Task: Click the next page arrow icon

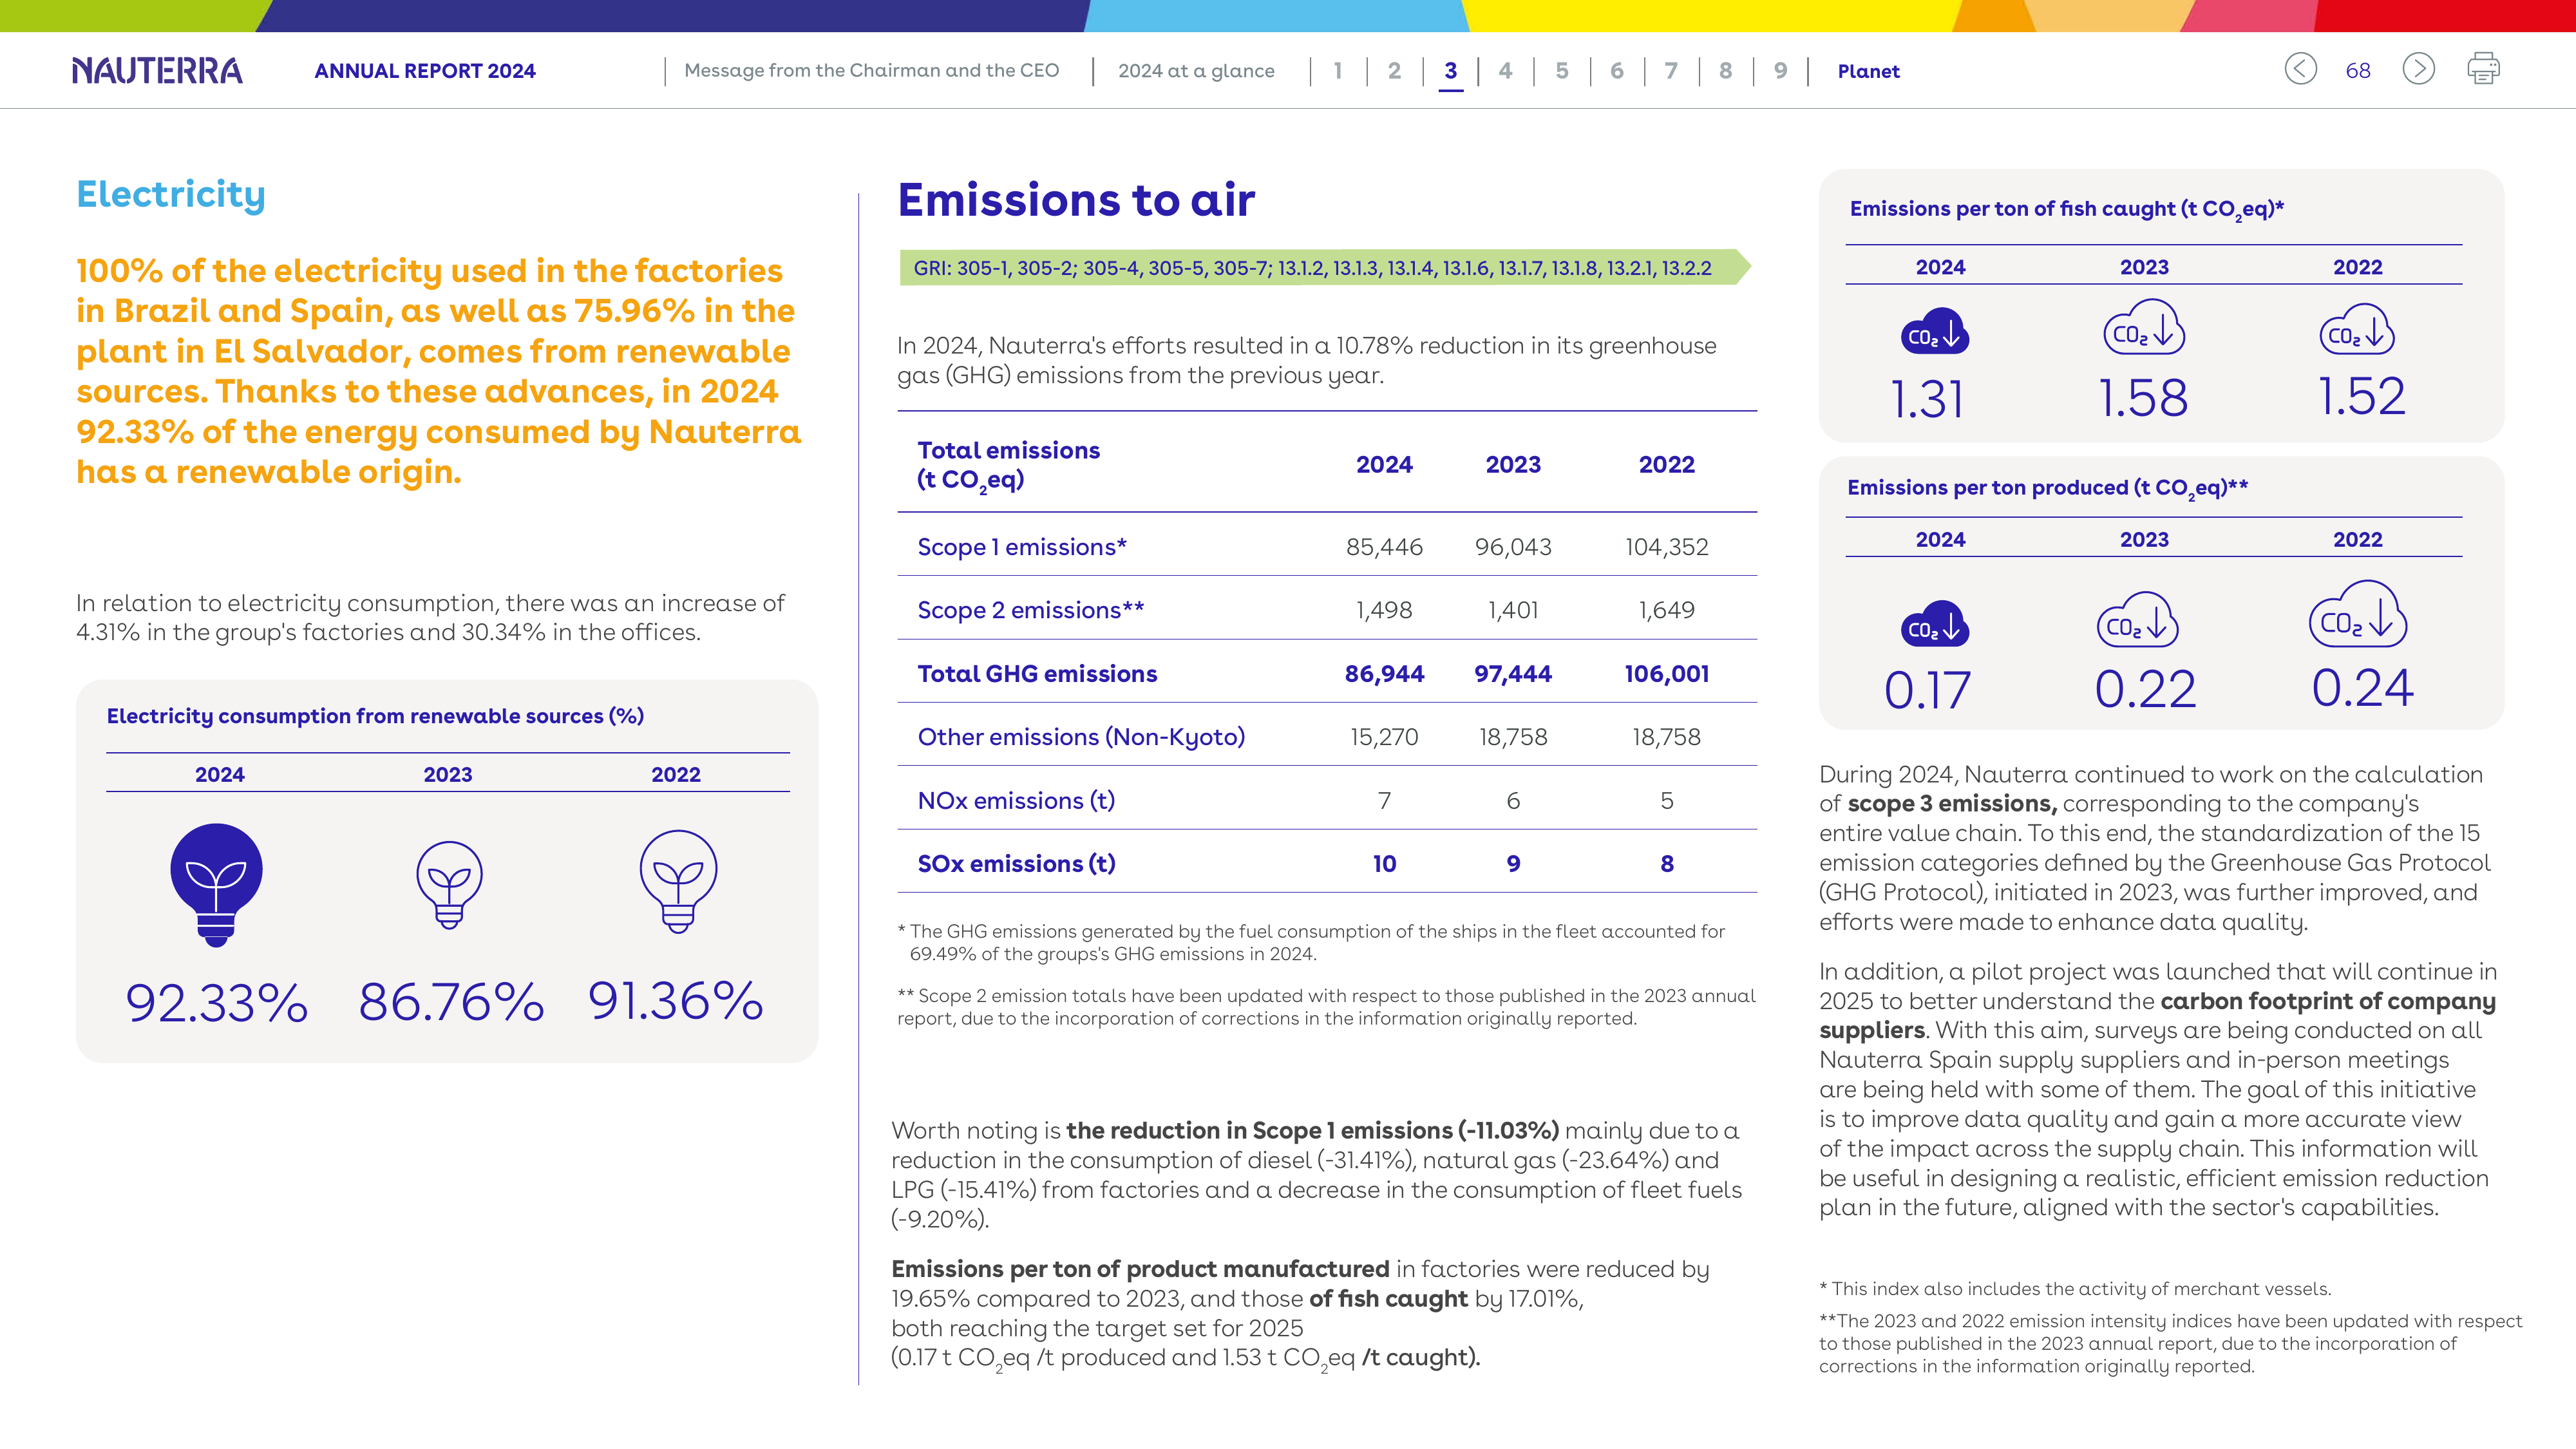Action: [2418, 69]
